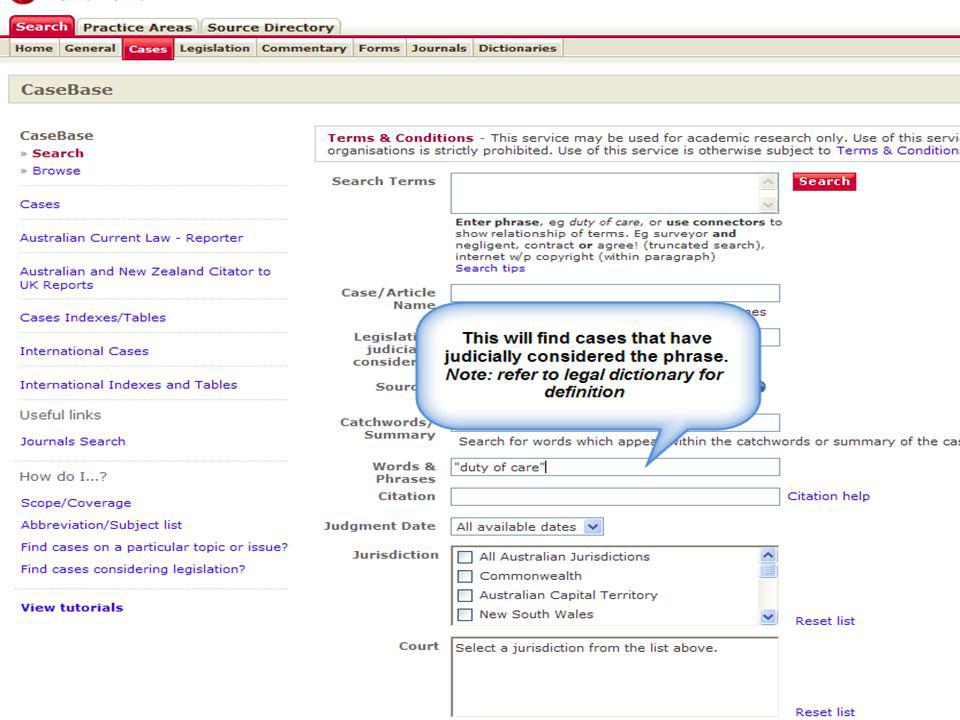The image size is (960, 720).
Task: Open the Search top tab
Action: [42, 26]
